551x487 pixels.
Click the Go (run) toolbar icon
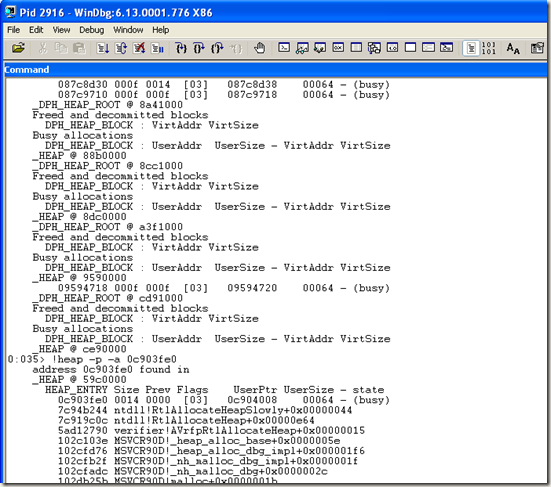point(103,48)
